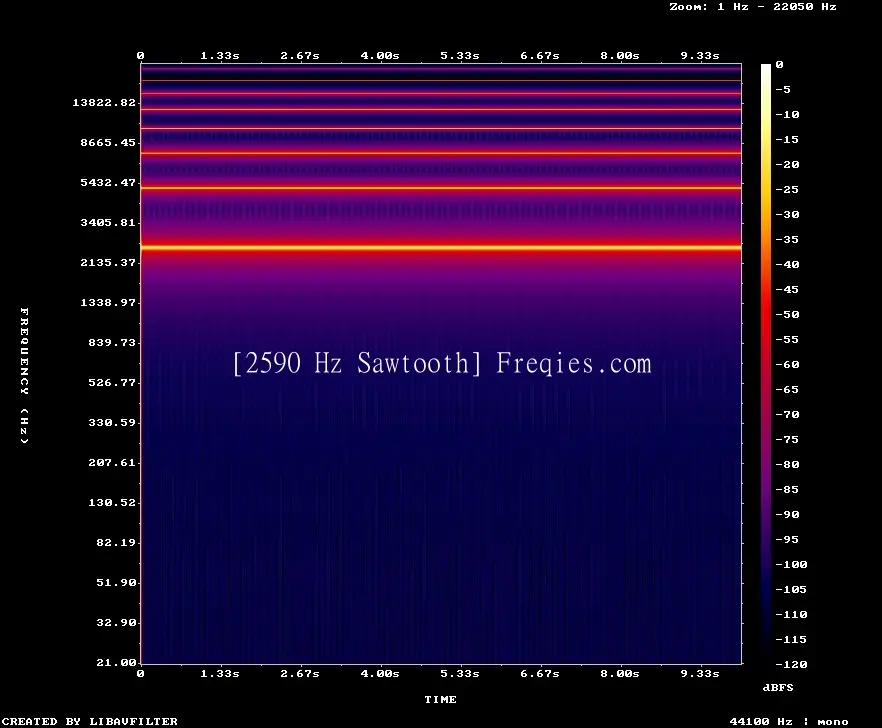Click the 8665.45 frequency label
This screenshot has width=882, height=728.
108,142
